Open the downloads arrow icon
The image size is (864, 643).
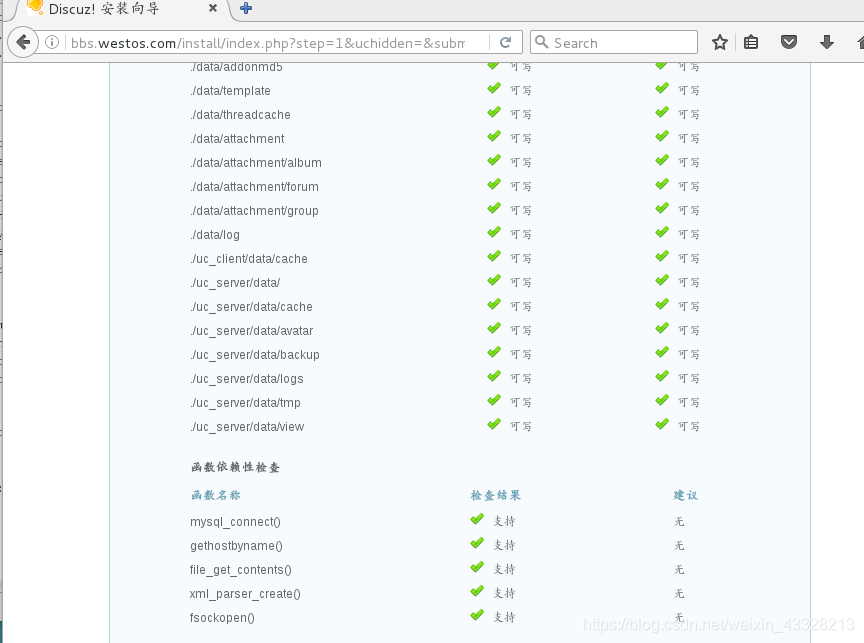(x=827, y=42)
